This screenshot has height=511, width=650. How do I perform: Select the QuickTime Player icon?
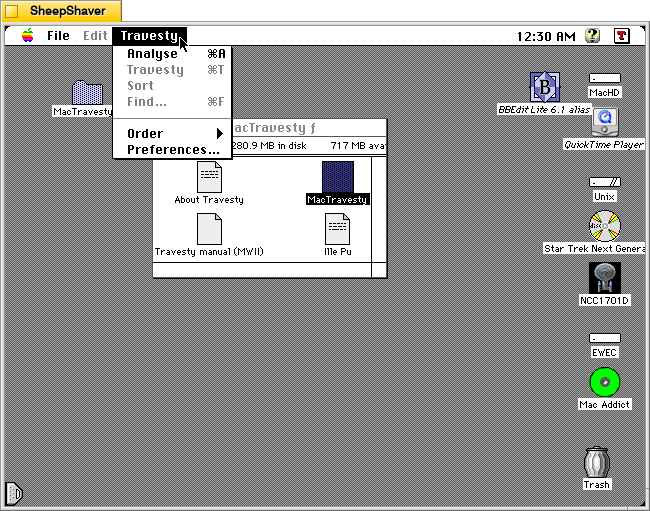605,122
